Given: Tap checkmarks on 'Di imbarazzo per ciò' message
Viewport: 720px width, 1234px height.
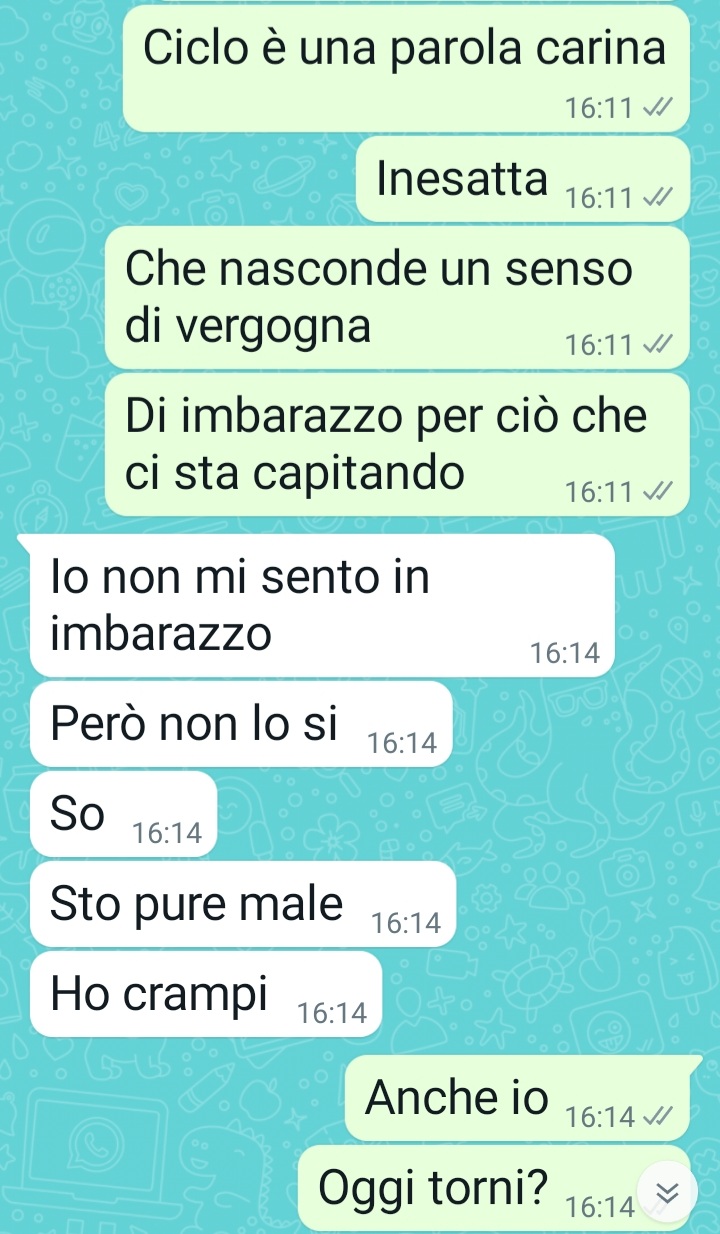Looking at the screenshot, I should (x=656, y=491).
